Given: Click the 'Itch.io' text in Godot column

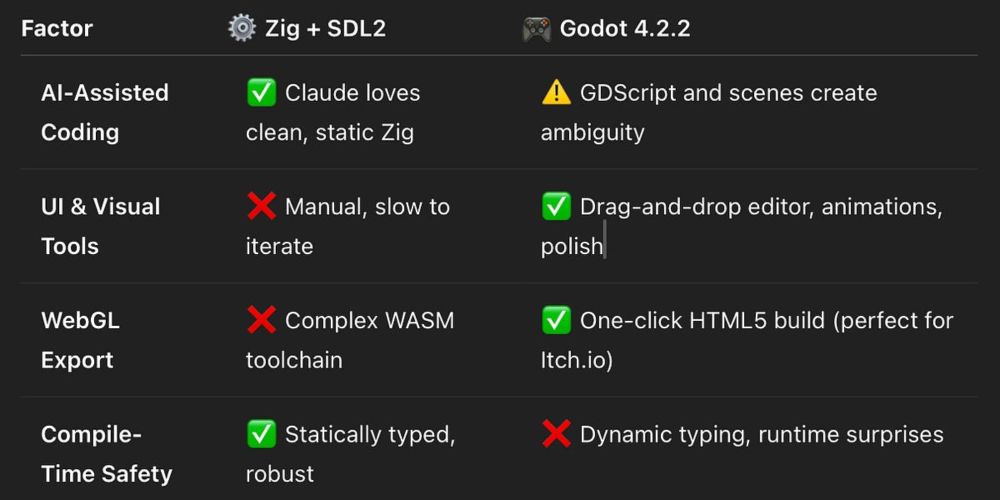Looking at the screenshot, I should click(576, 360).
